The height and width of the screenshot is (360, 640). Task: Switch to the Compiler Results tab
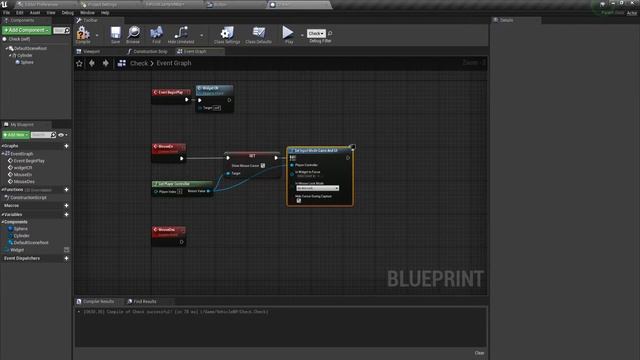click(98, 302)
